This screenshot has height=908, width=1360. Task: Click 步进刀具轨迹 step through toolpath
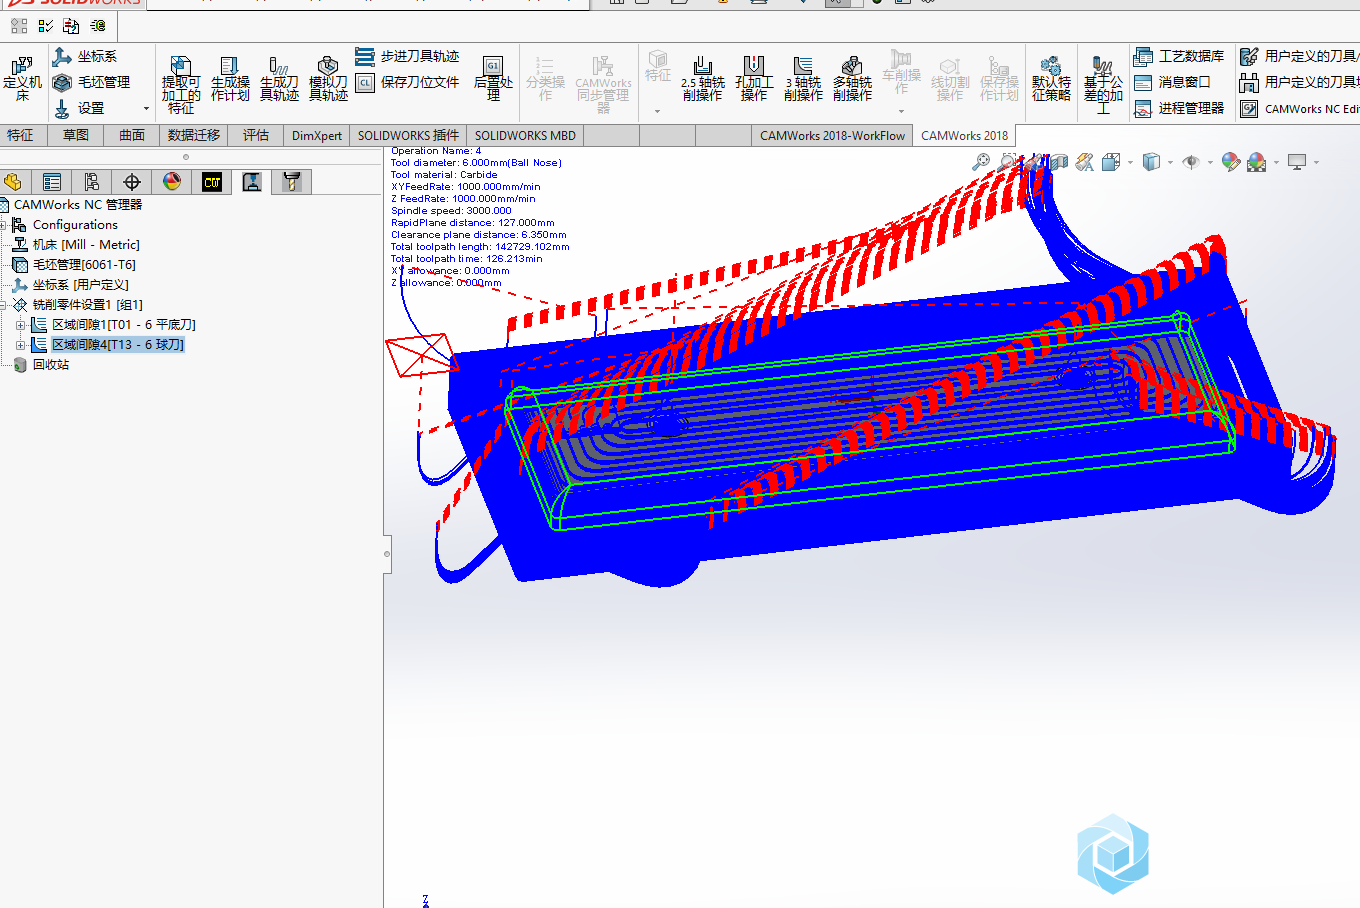click(x=408, y=57)
